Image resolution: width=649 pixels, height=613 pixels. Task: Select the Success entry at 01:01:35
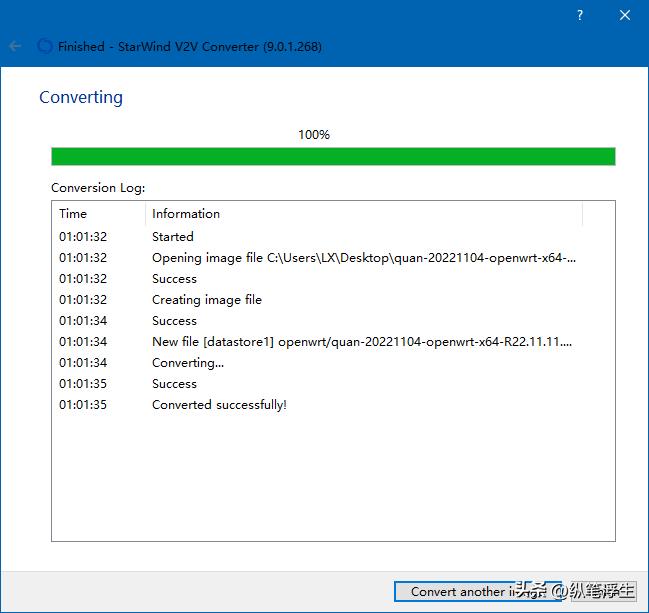tap(174, 384)
